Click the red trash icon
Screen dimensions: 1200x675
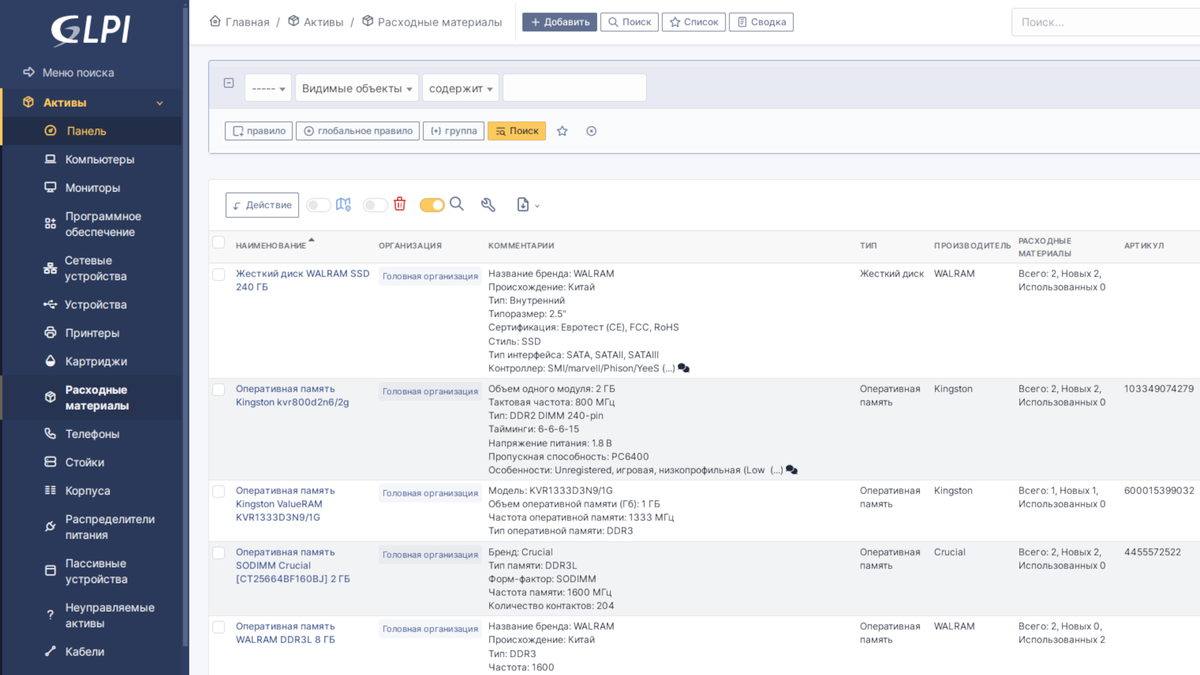click(x=399, y=204)
